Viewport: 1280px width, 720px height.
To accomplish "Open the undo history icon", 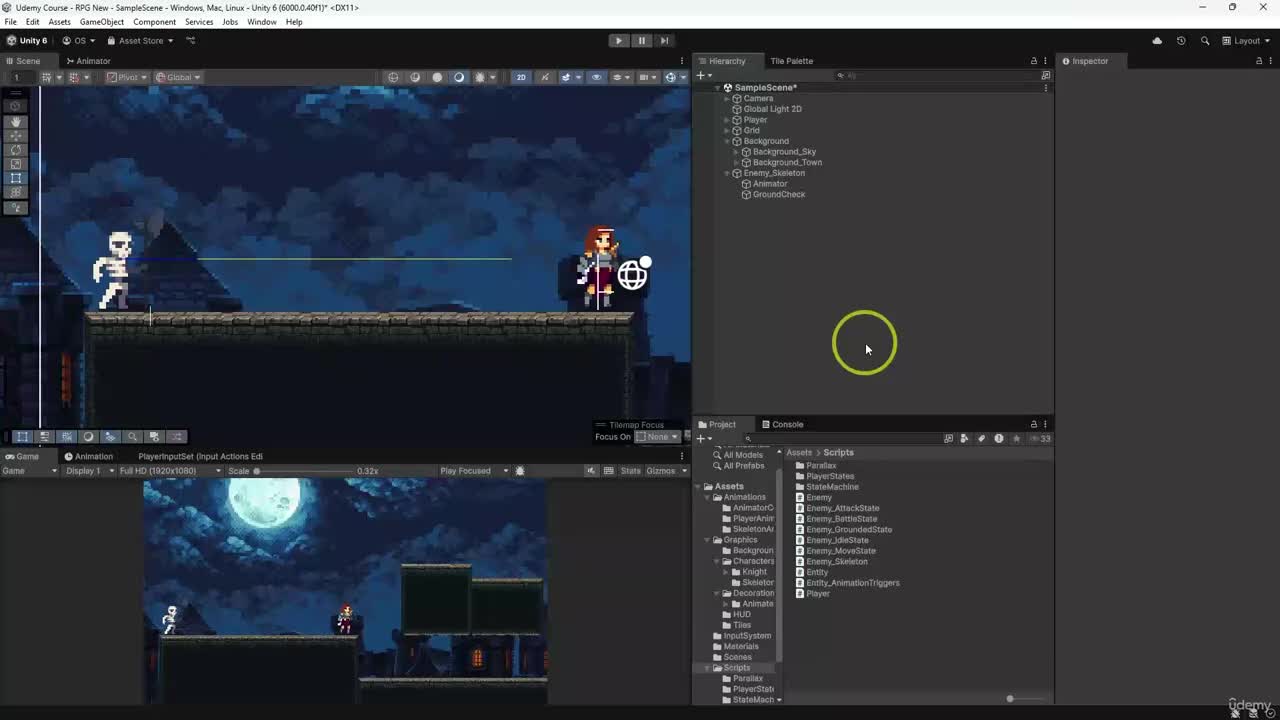I will click(1181, 41).
